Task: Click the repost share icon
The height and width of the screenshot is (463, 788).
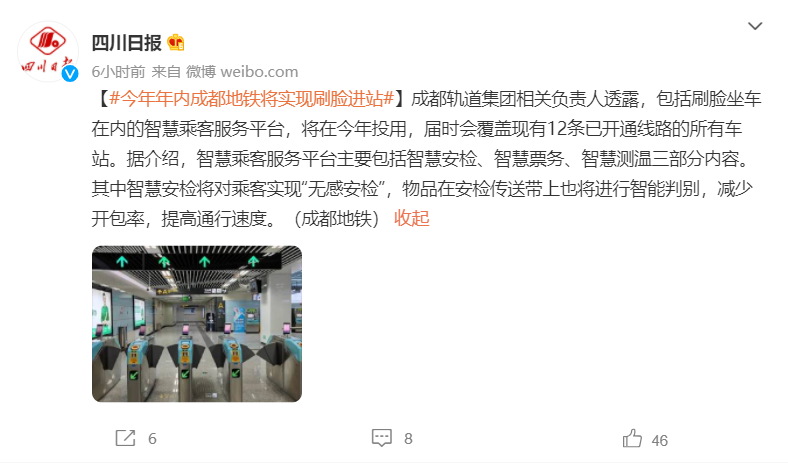Action: [x=125, y=438]
